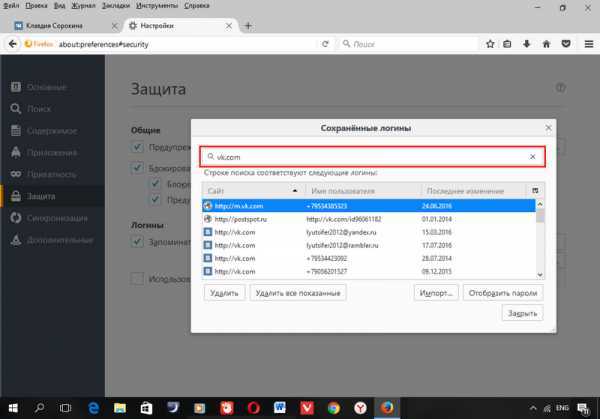
Task: Open File Explorer from the taskbar
Action: [120, 408]
